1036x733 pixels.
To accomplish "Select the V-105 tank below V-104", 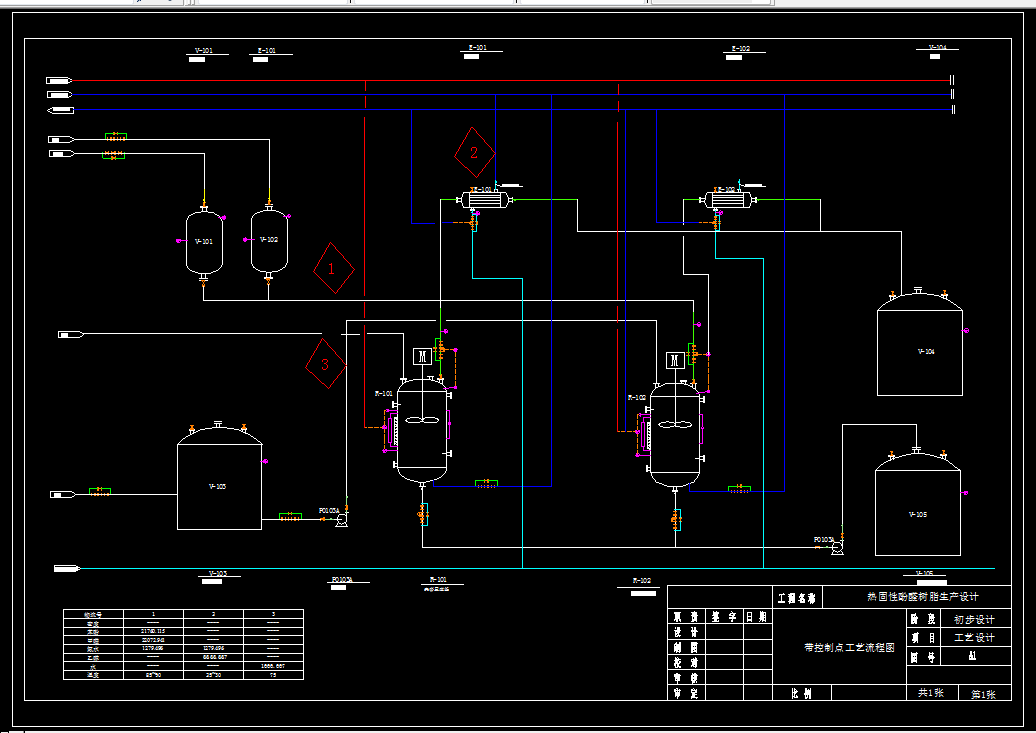I will 918,505.
